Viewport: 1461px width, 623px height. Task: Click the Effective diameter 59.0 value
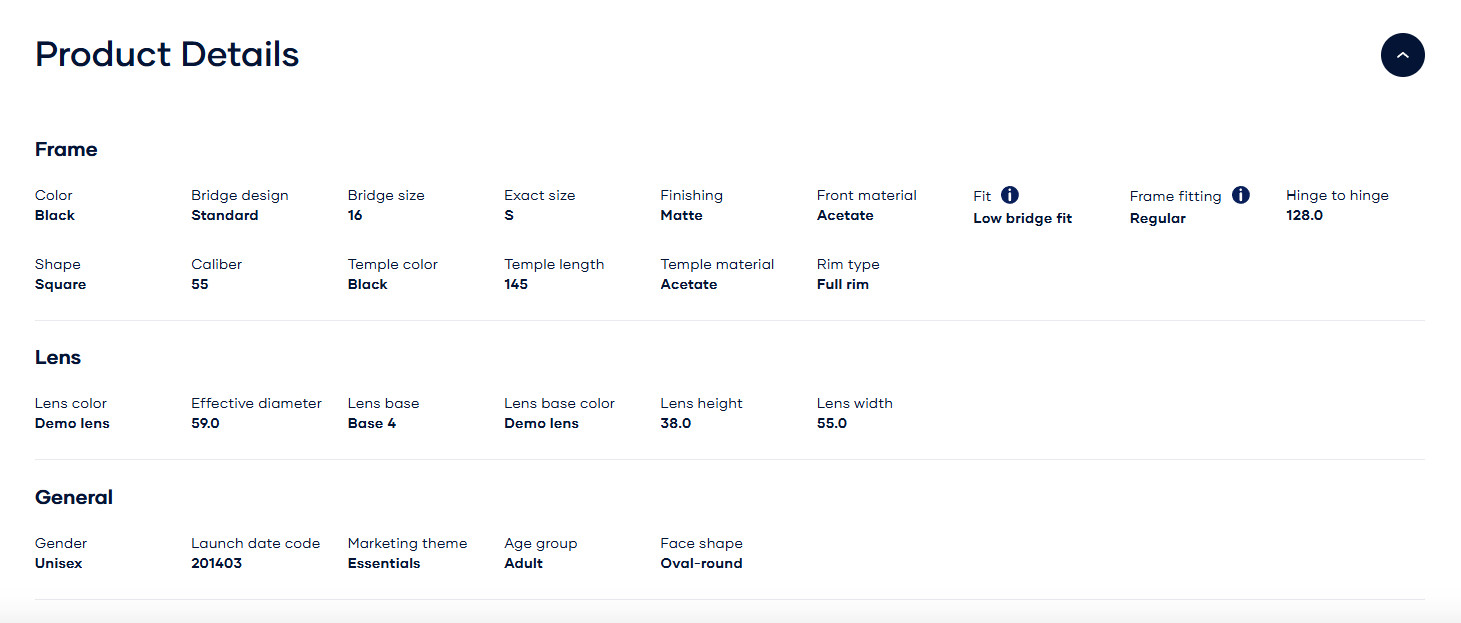205,423
